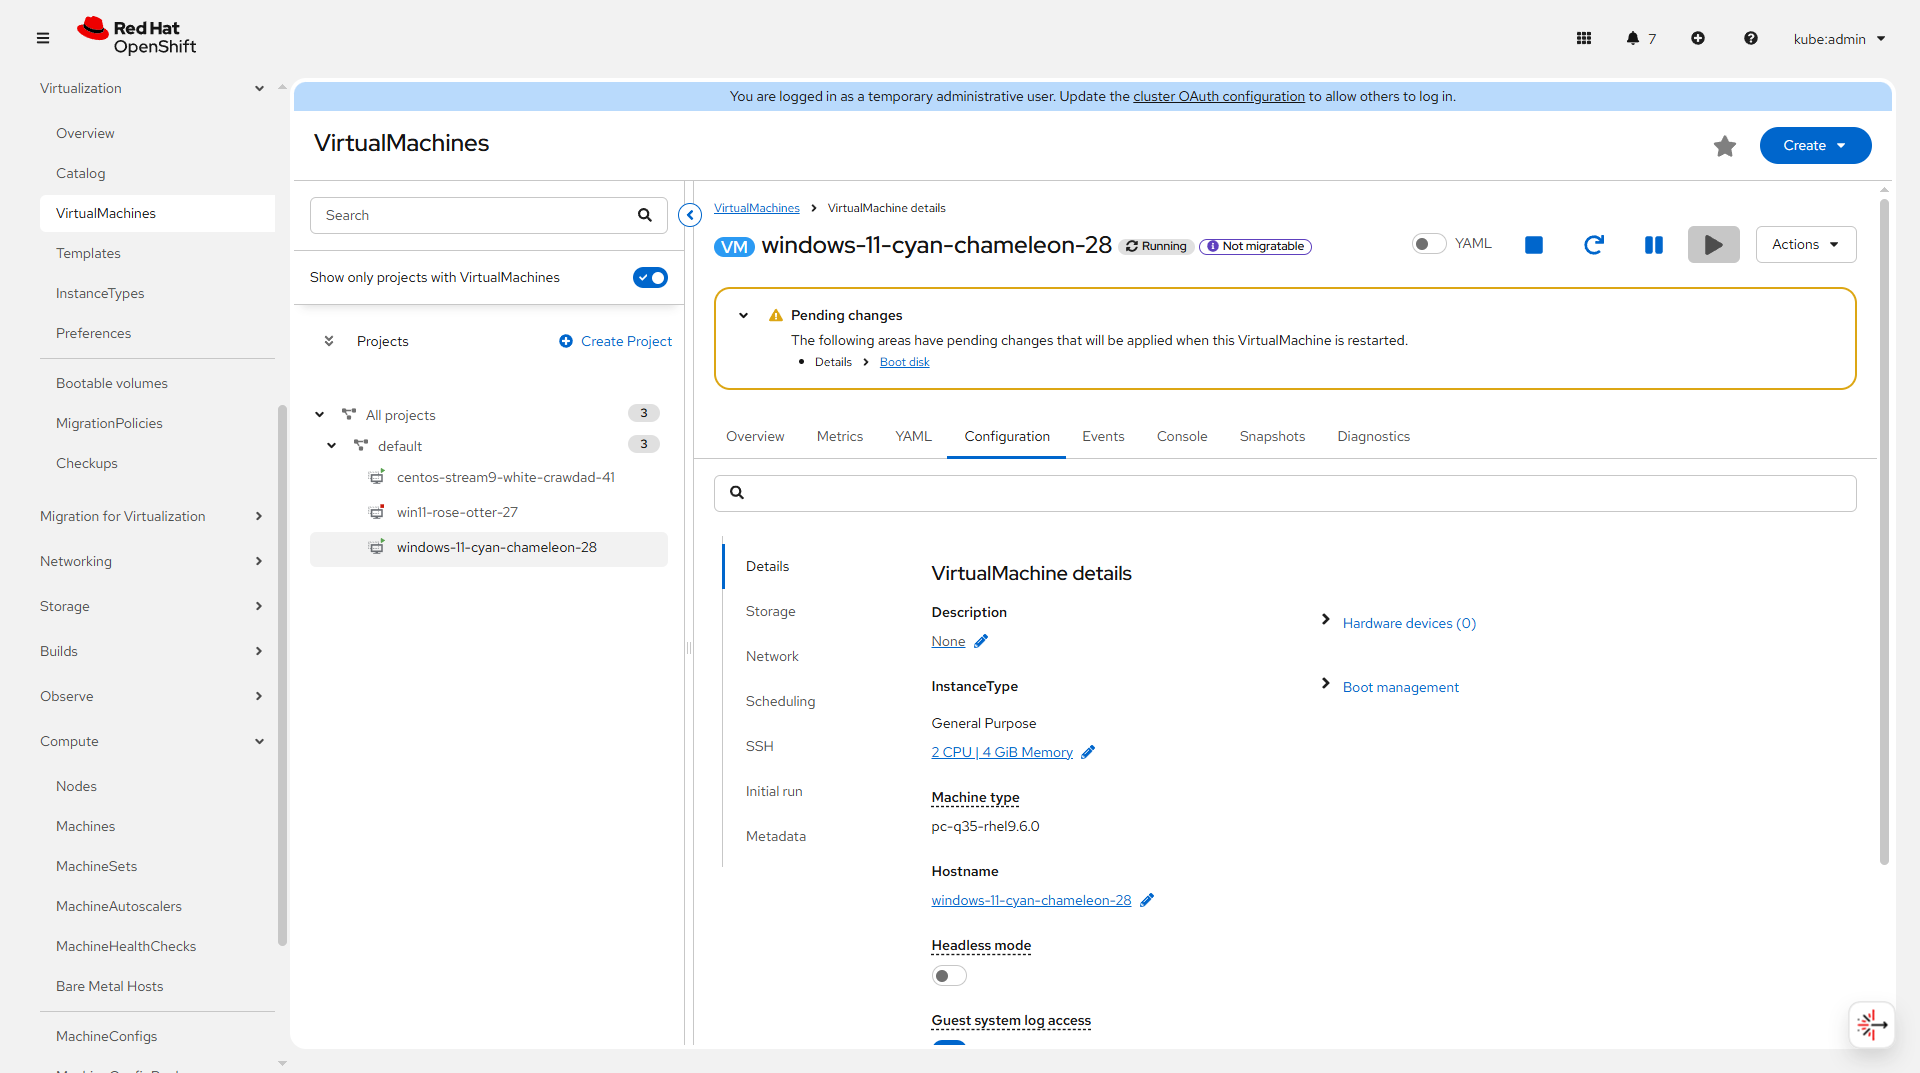Open the Events tab
Image resolution: width=1920 pixels, height=1073 pixels.
pyautogui.click(x=1103, y=437)
